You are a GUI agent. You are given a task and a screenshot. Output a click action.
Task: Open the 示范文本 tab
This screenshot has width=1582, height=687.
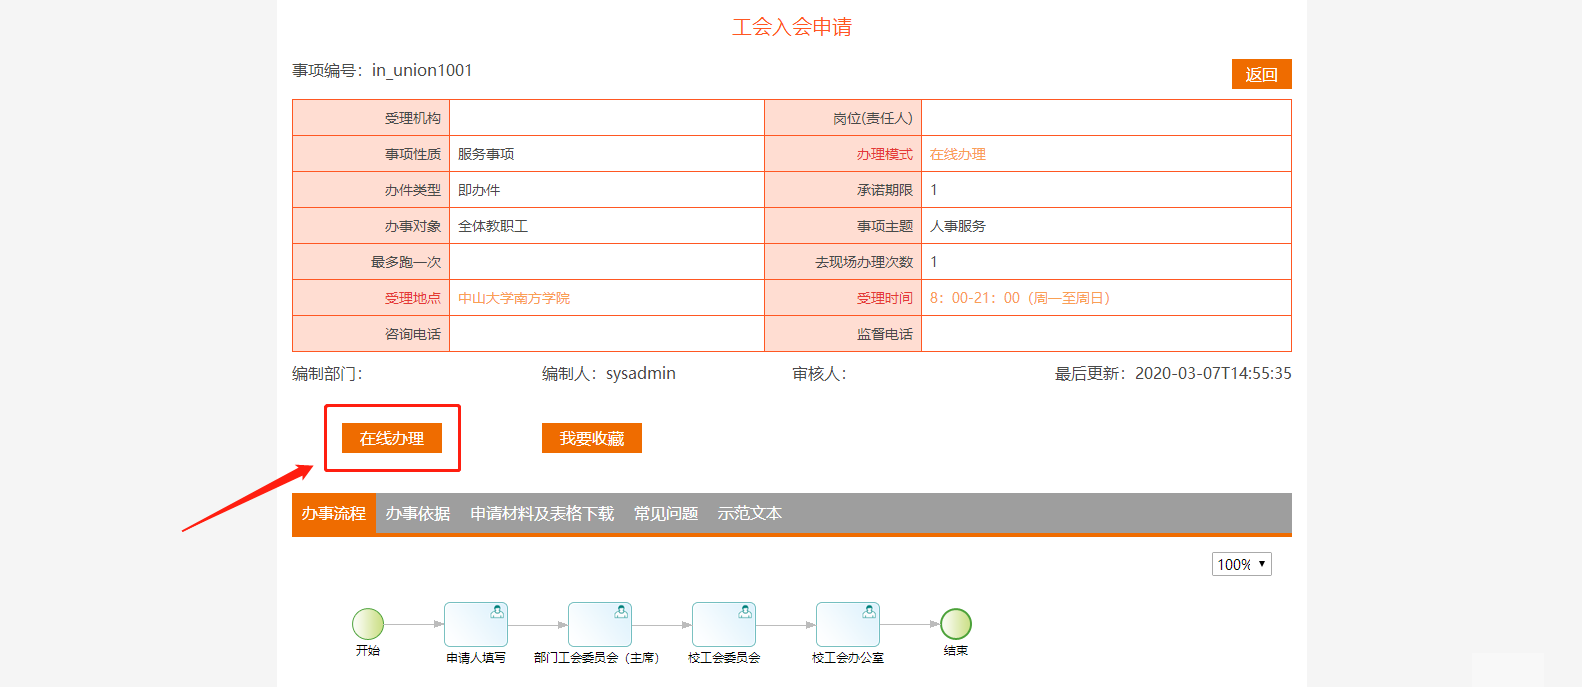[750, 513]
